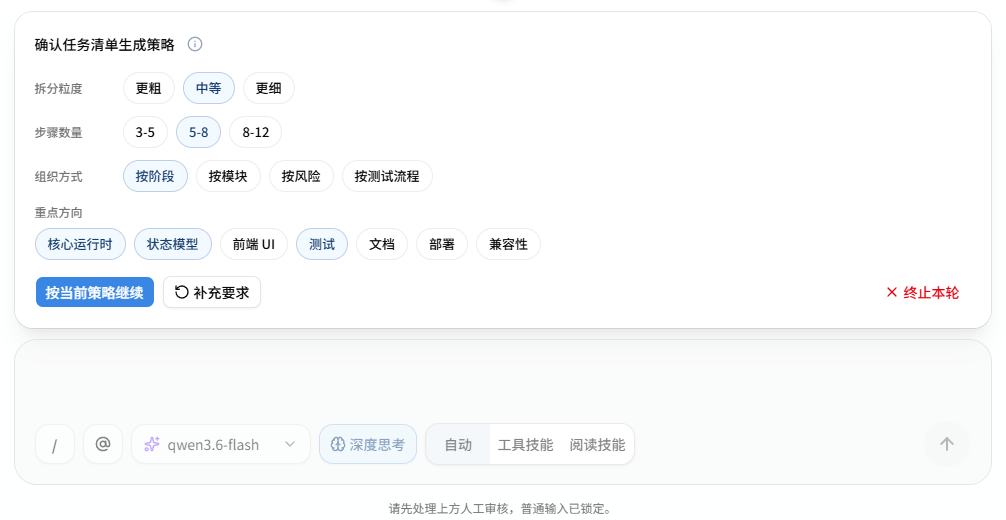This screenshot has height=520, width=1006.
Task: Switch to 阅读技能 tab
Action: pos(597,444)
